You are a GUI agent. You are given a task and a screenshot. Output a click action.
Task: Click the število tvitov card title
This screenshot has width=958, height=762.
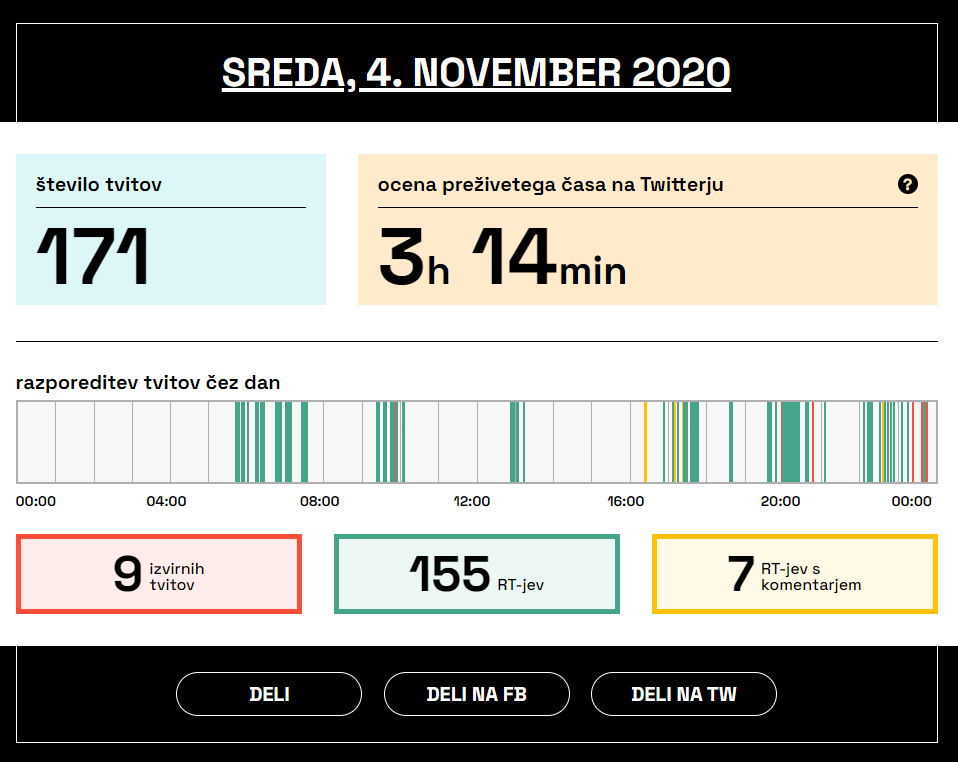pos(99,184)
